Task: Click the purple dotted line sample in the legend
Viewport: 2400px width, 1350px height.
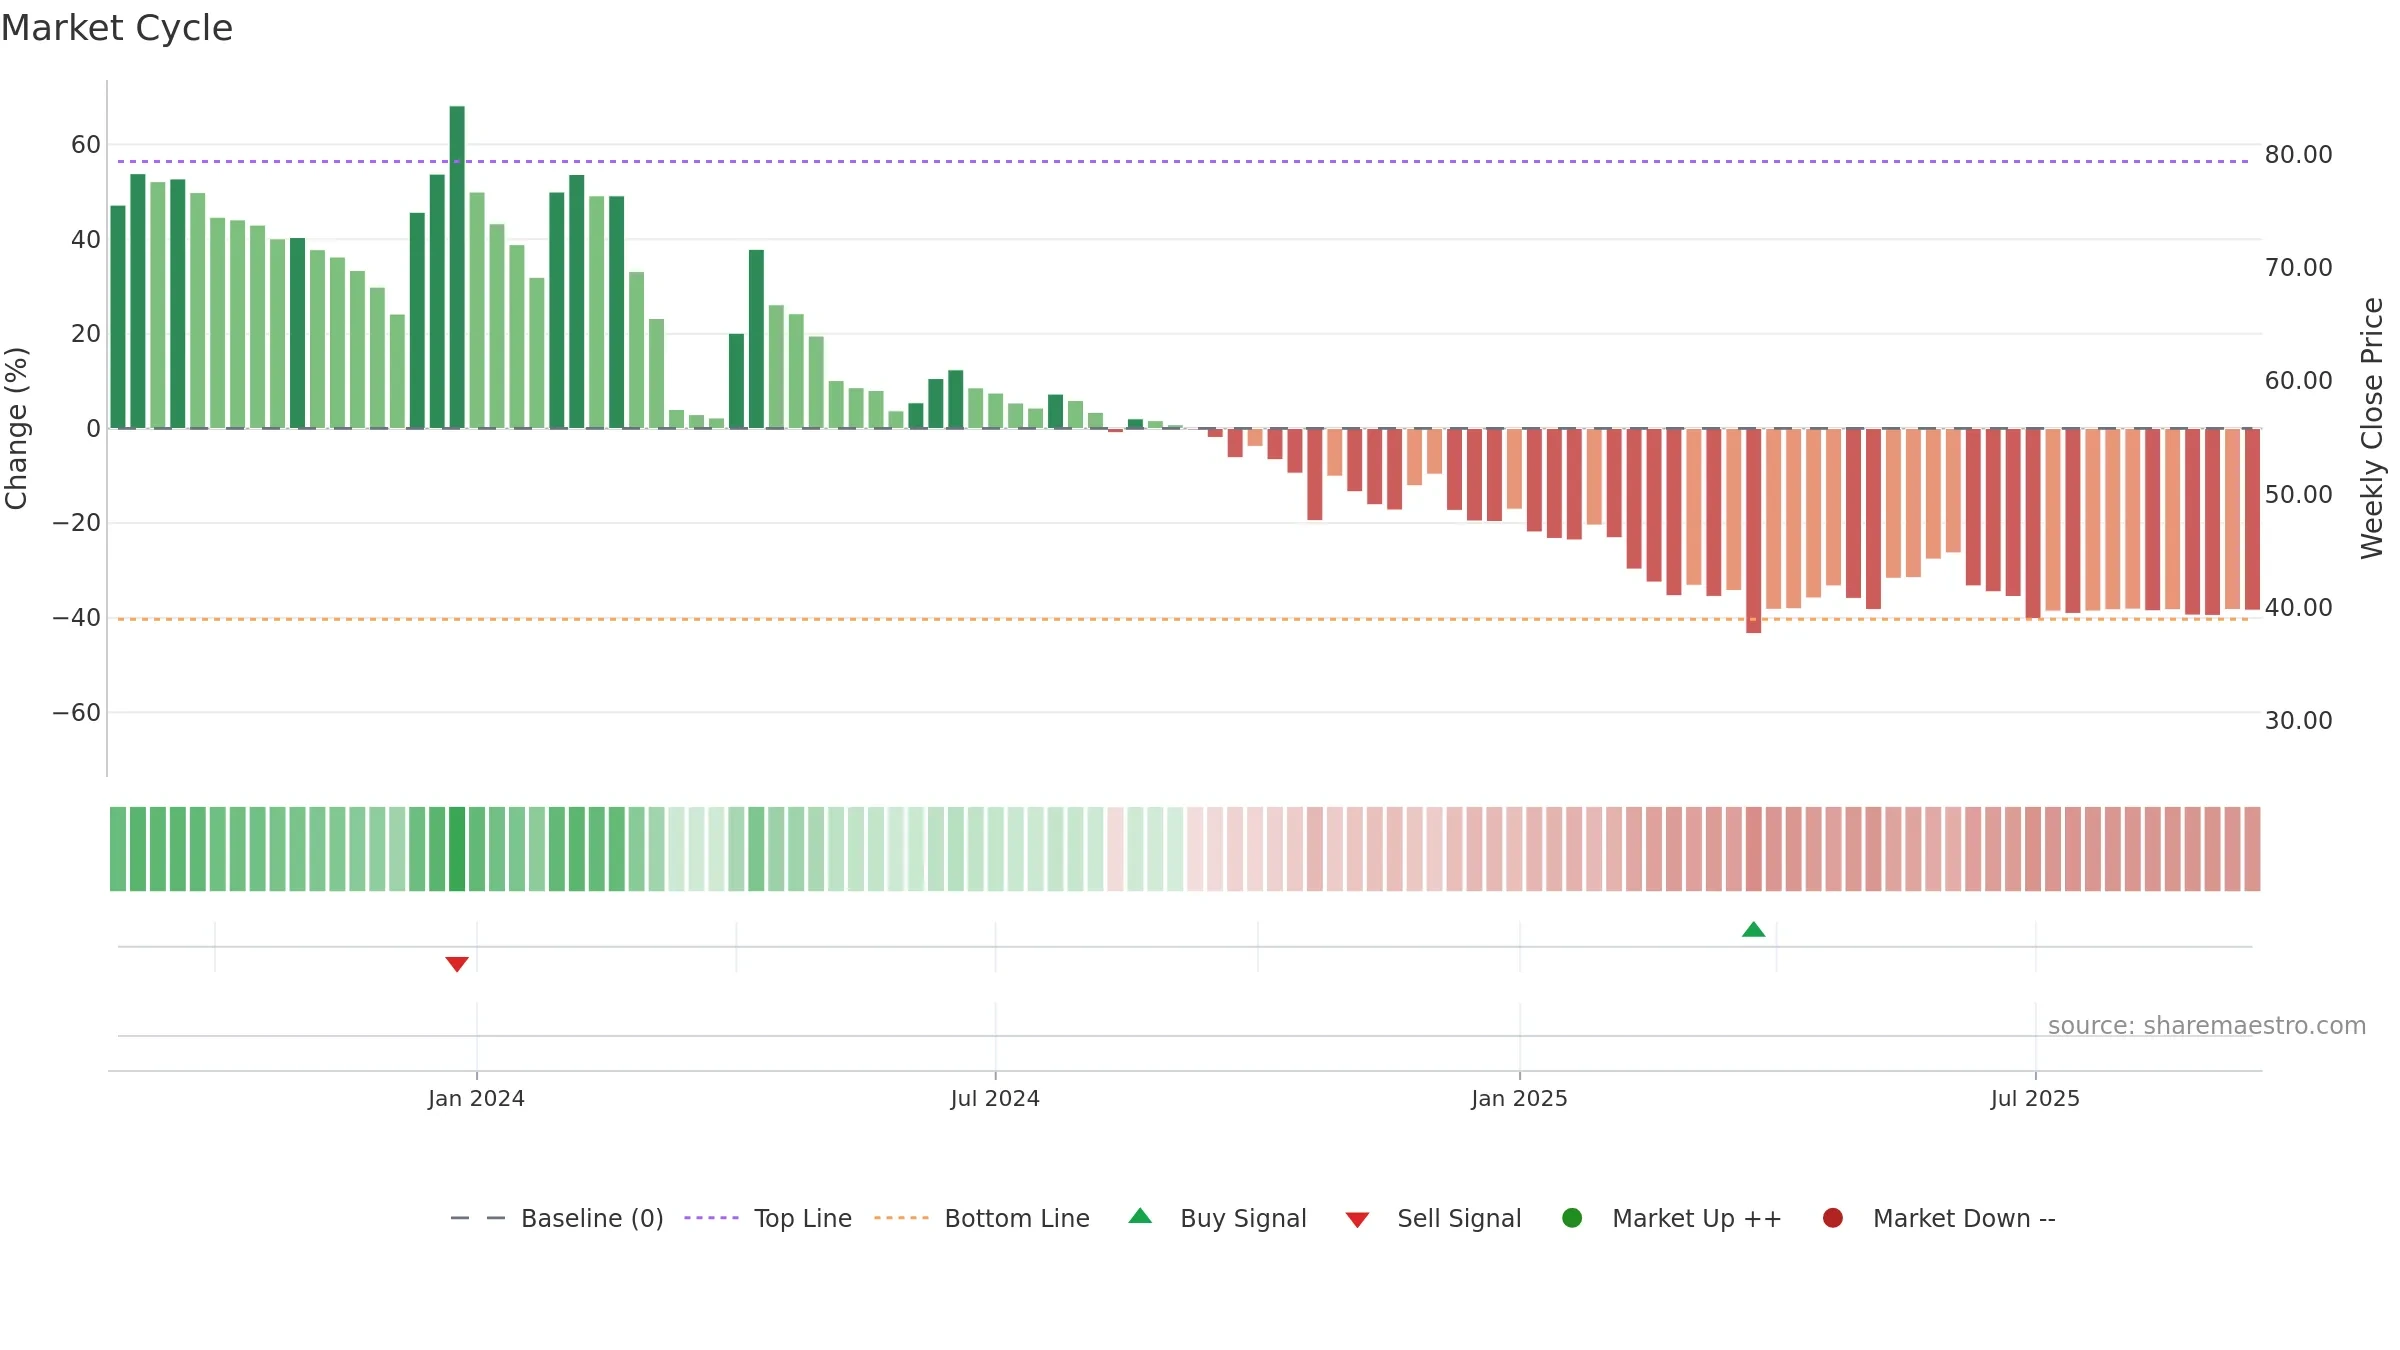Action: click(711, 1218)
